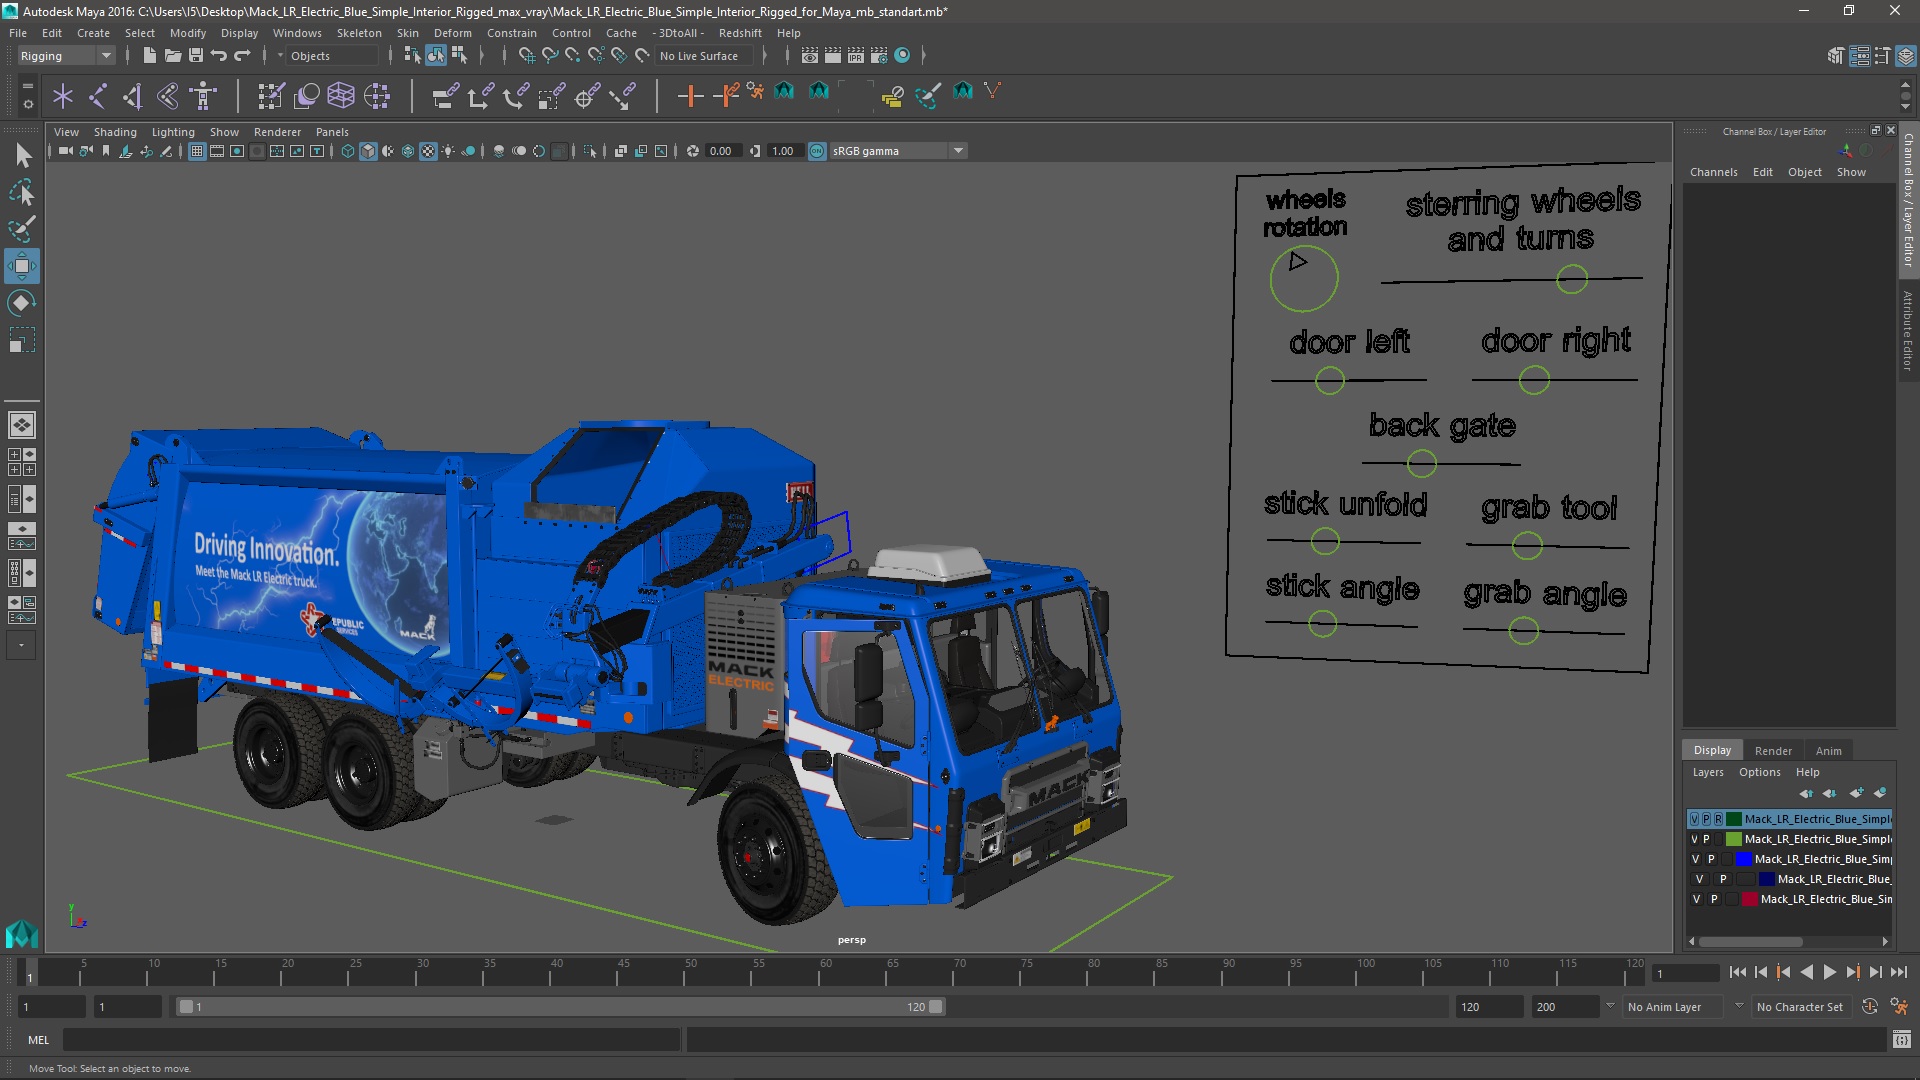Choose the Joint tool on the shelf
This screenshot has height=1080, width=1920.
point(98,96)
